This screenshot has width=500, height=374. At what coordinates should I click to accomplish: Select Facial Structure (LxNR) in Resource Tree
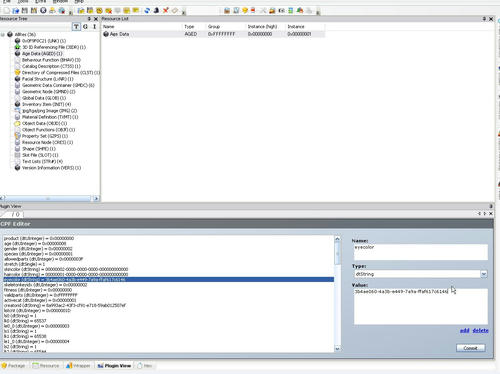(47, 79)
